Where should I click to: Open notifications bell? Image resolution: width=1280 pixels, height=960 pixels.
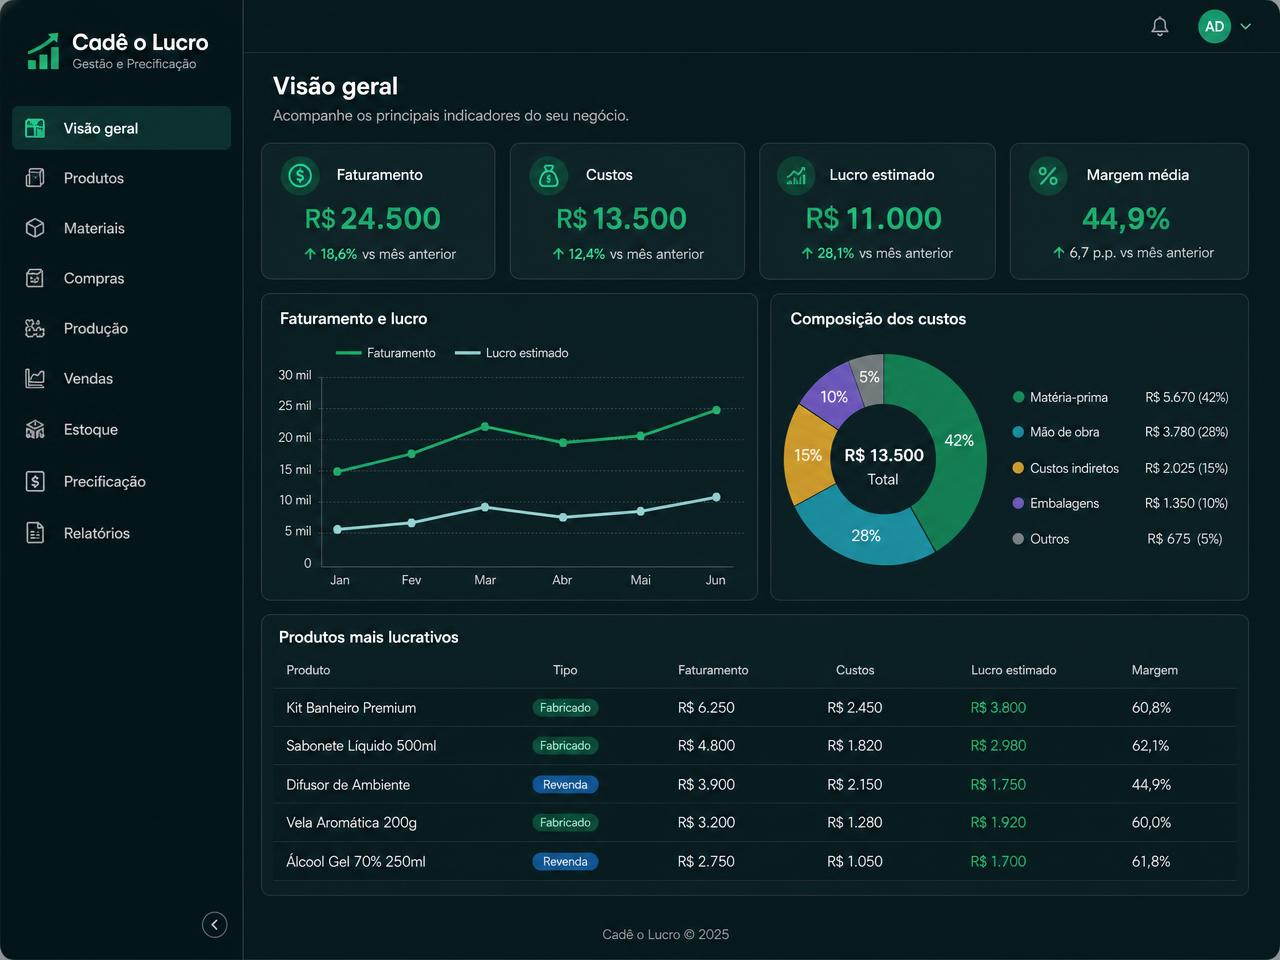[1160, 27]
